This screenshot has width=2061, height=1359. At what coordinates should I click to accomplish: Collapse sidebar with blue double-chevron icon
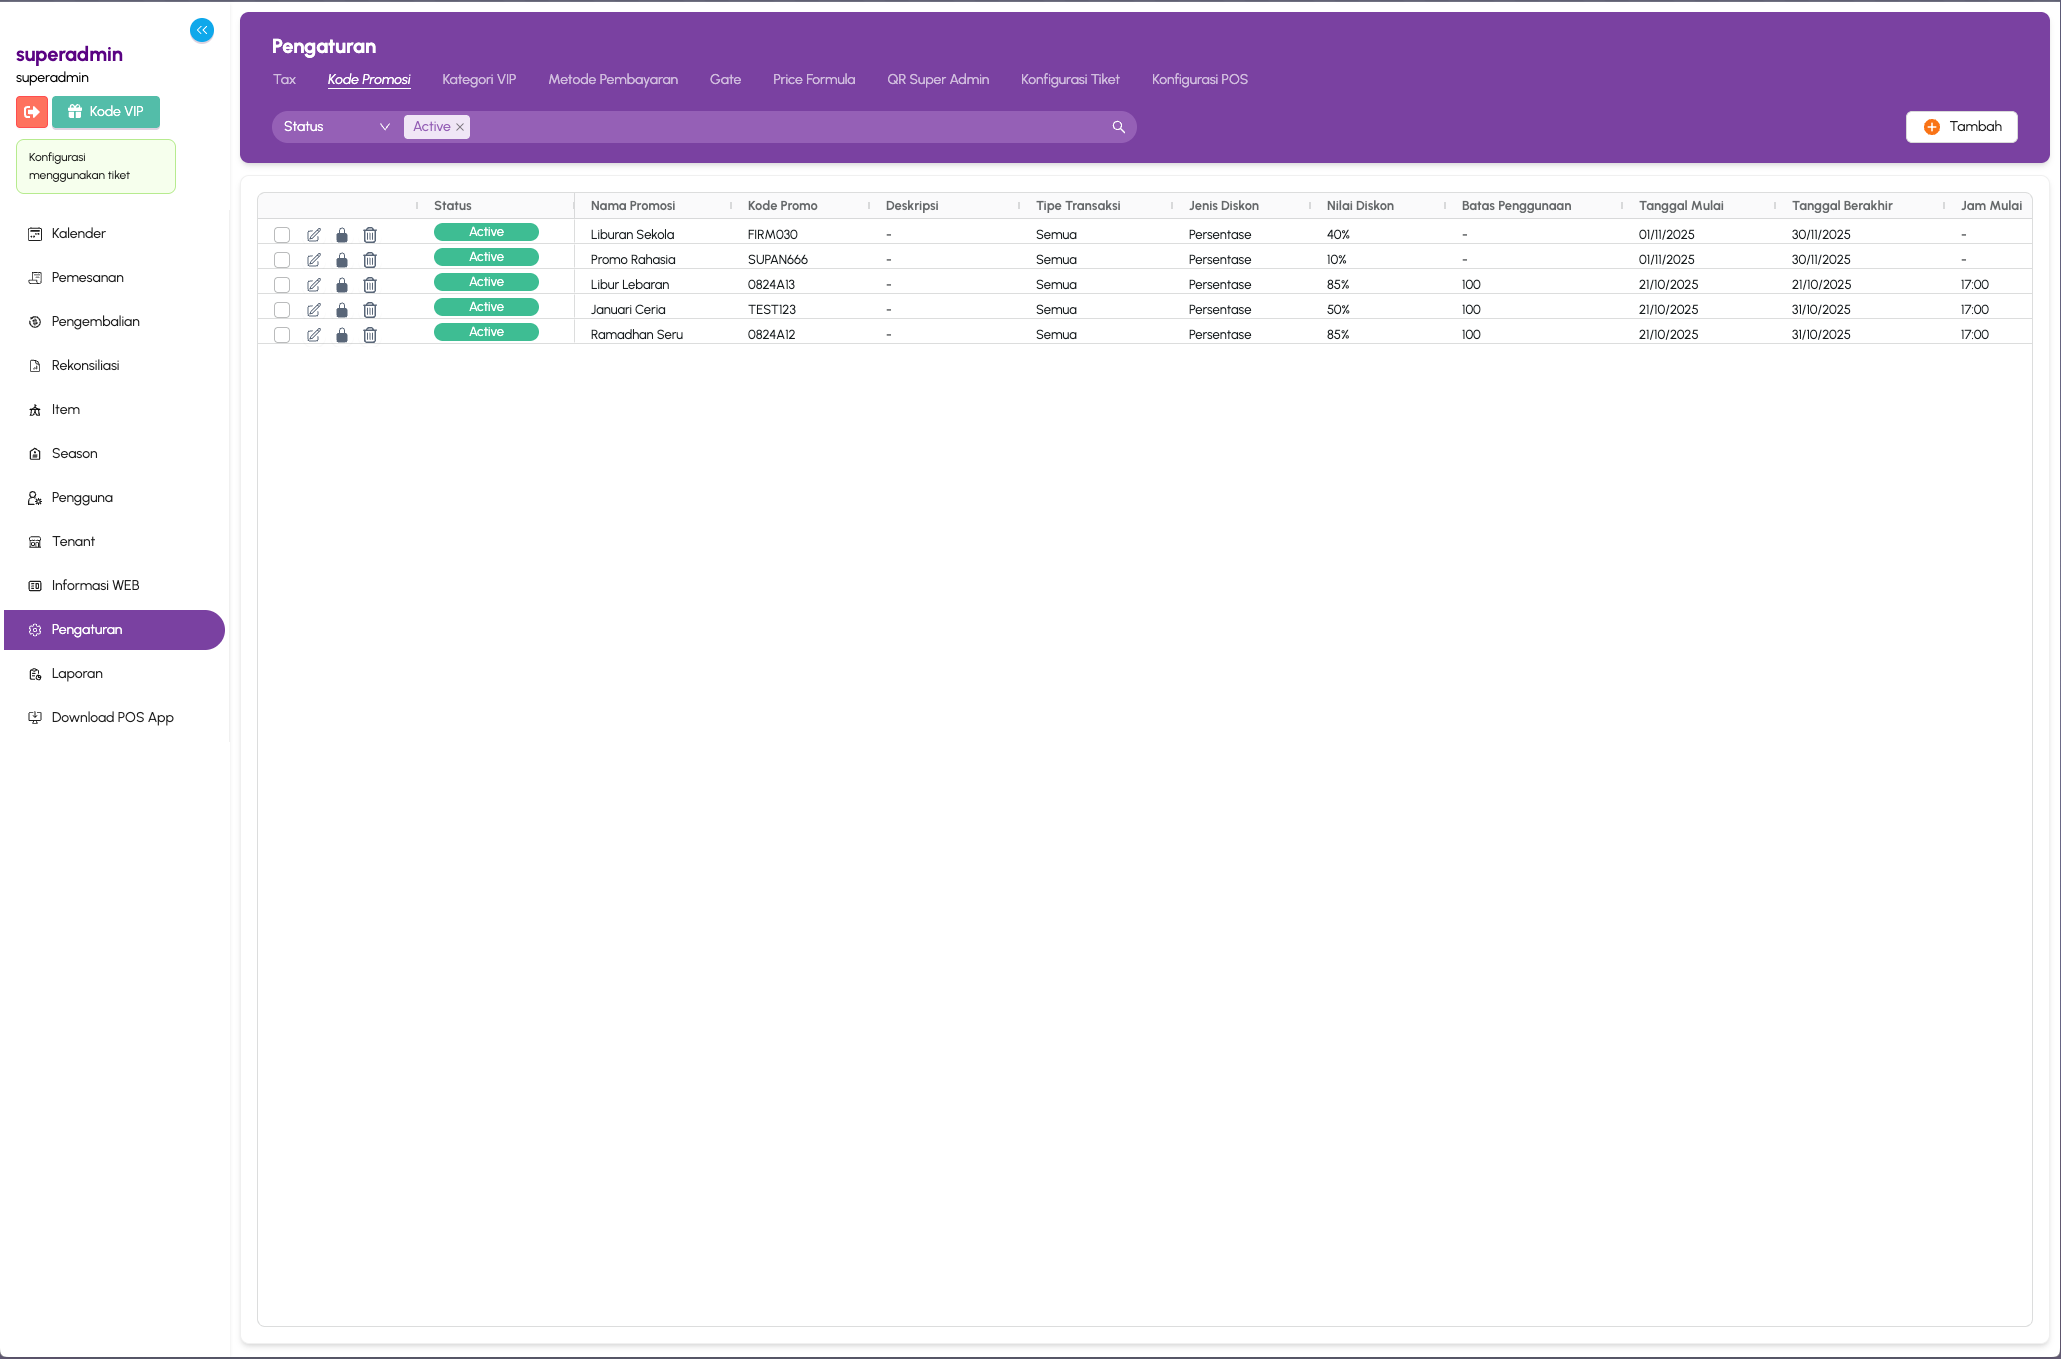(x=202, y=30)
